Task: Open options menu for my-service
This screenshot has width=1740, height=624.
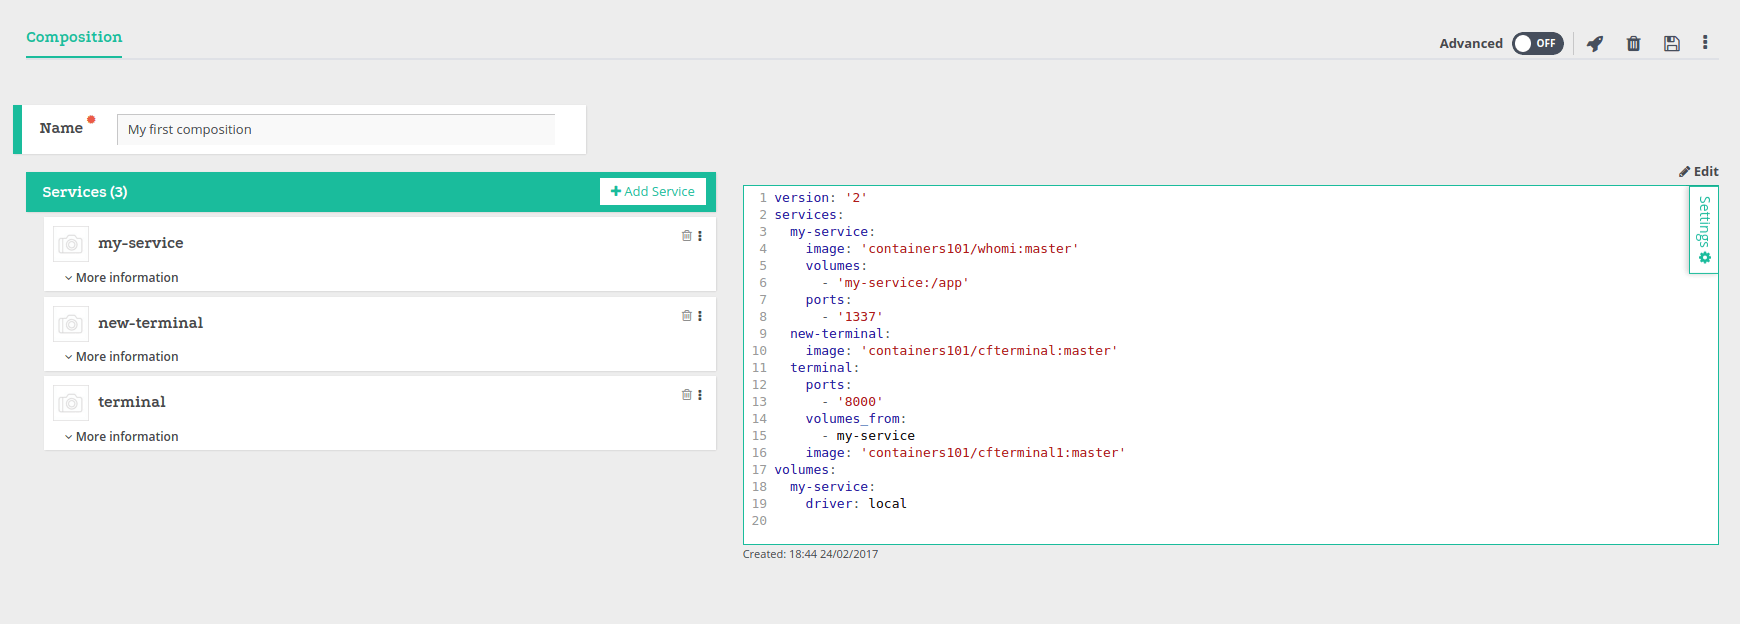Action: pyautogui.click(x=700, y=236)
